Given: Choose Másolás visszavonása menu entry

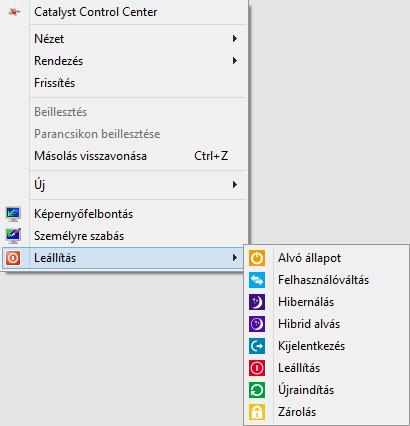Looking at the screenshot, I should (x=124, y=156).
